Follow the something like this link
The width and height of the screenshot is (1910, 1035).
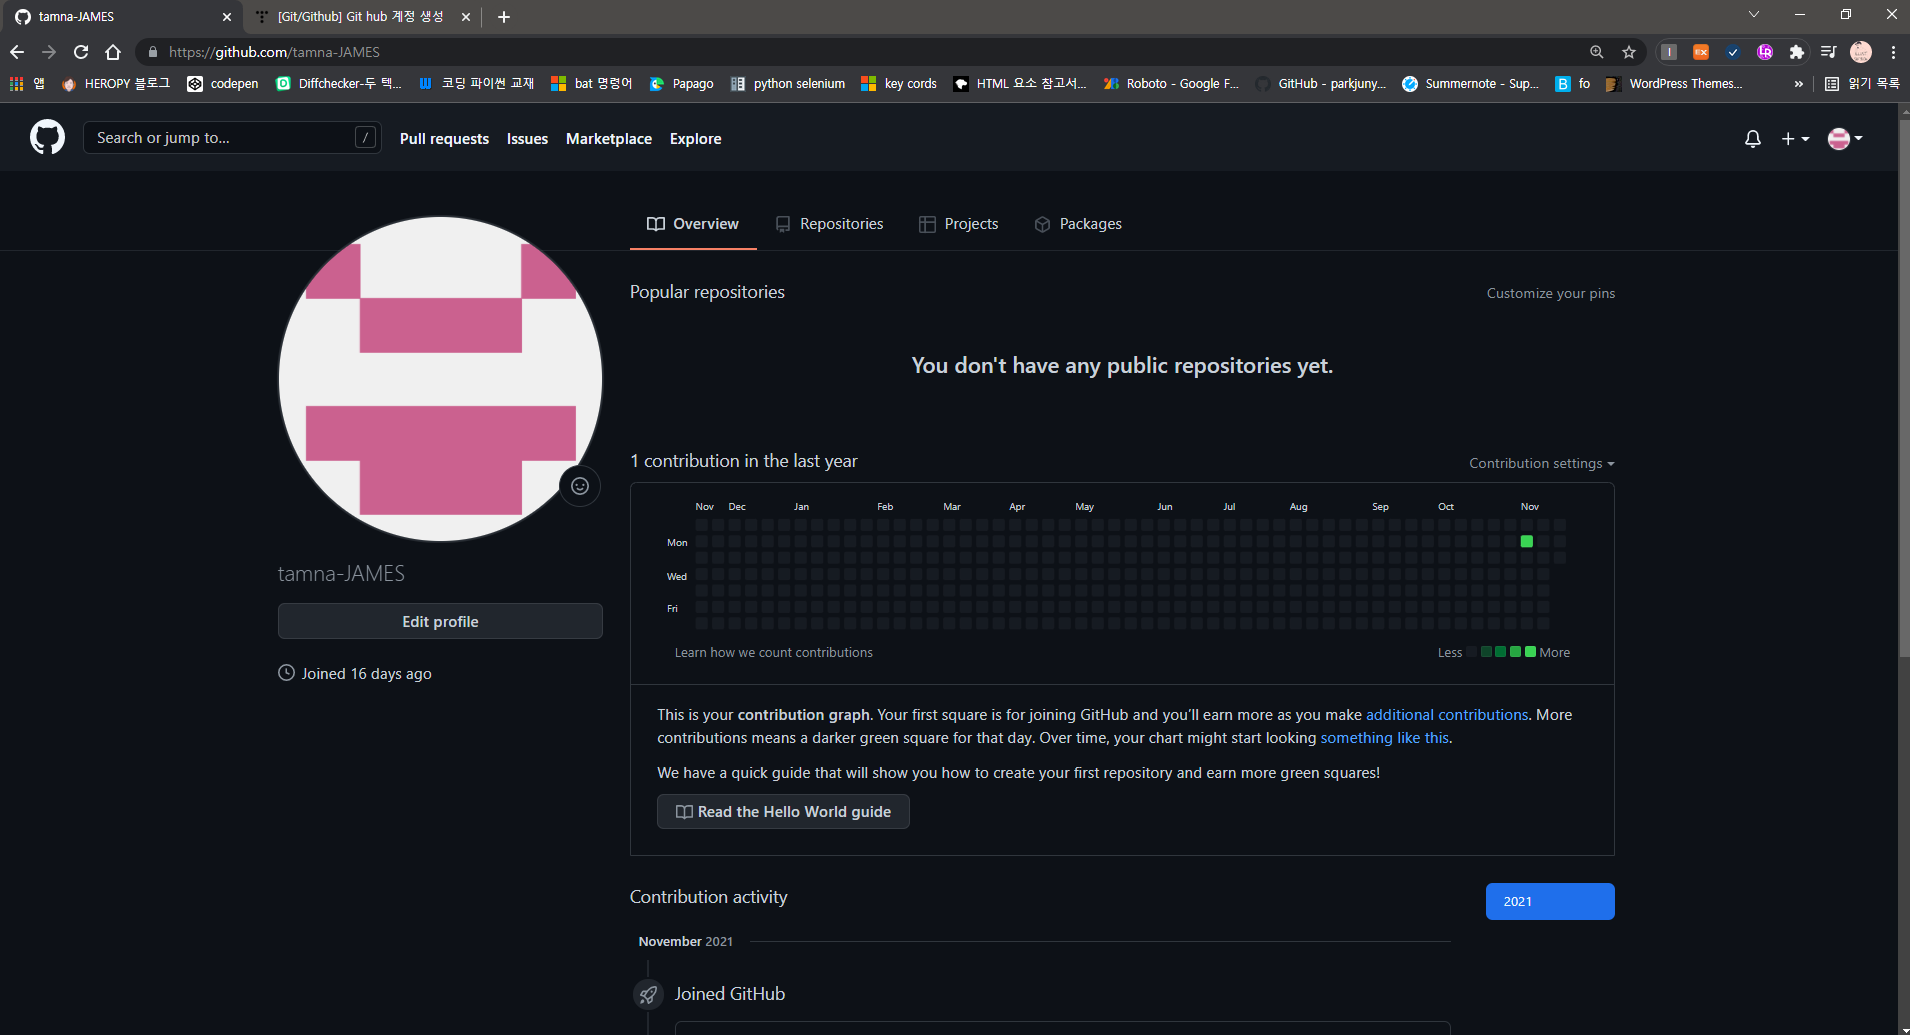[x=1384, y=738]
